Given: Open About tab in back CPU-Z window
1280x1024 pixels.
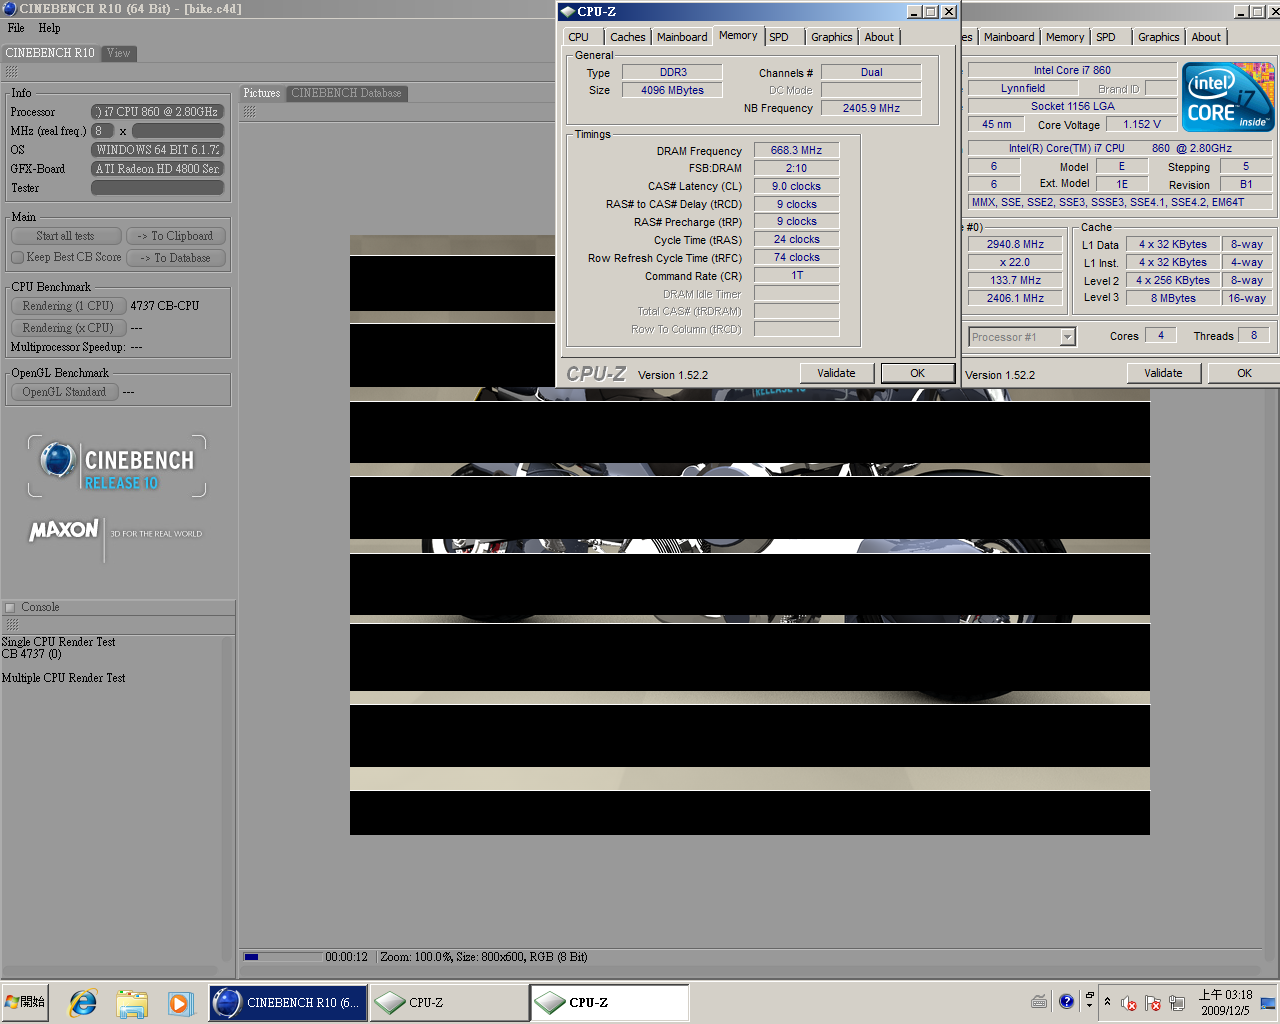Looking at the screenshot, I should (x=1206, y=37).
